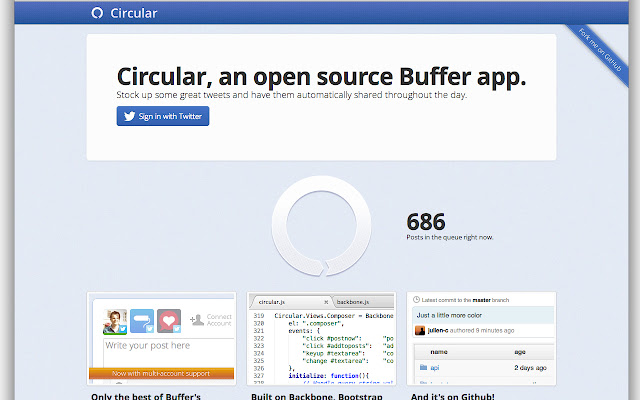Click the age column header
The height and width of the screenshot is (400, 640).
point(520,352)
